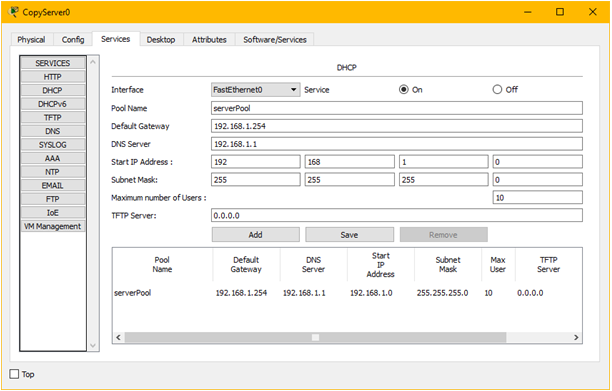This screenshot has height=391, width=612.
Task: Open the FTP service settings
Action: pos(53,199)
